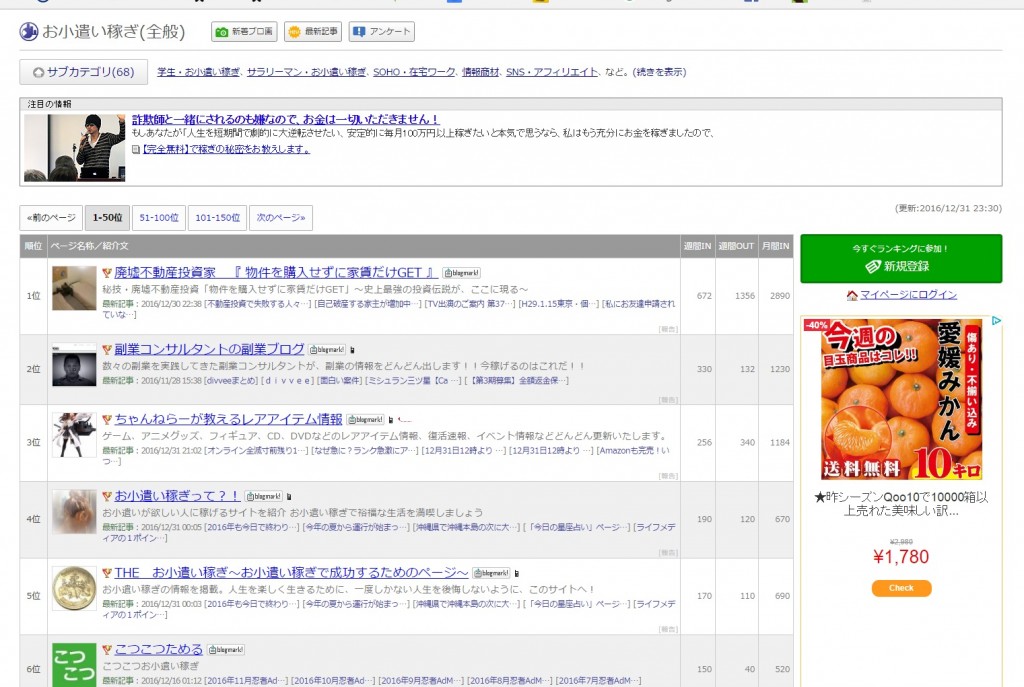This screenshot has width=1024, height=687.
Task: Click the アンケート survey button
Action: tap(381, 32)
